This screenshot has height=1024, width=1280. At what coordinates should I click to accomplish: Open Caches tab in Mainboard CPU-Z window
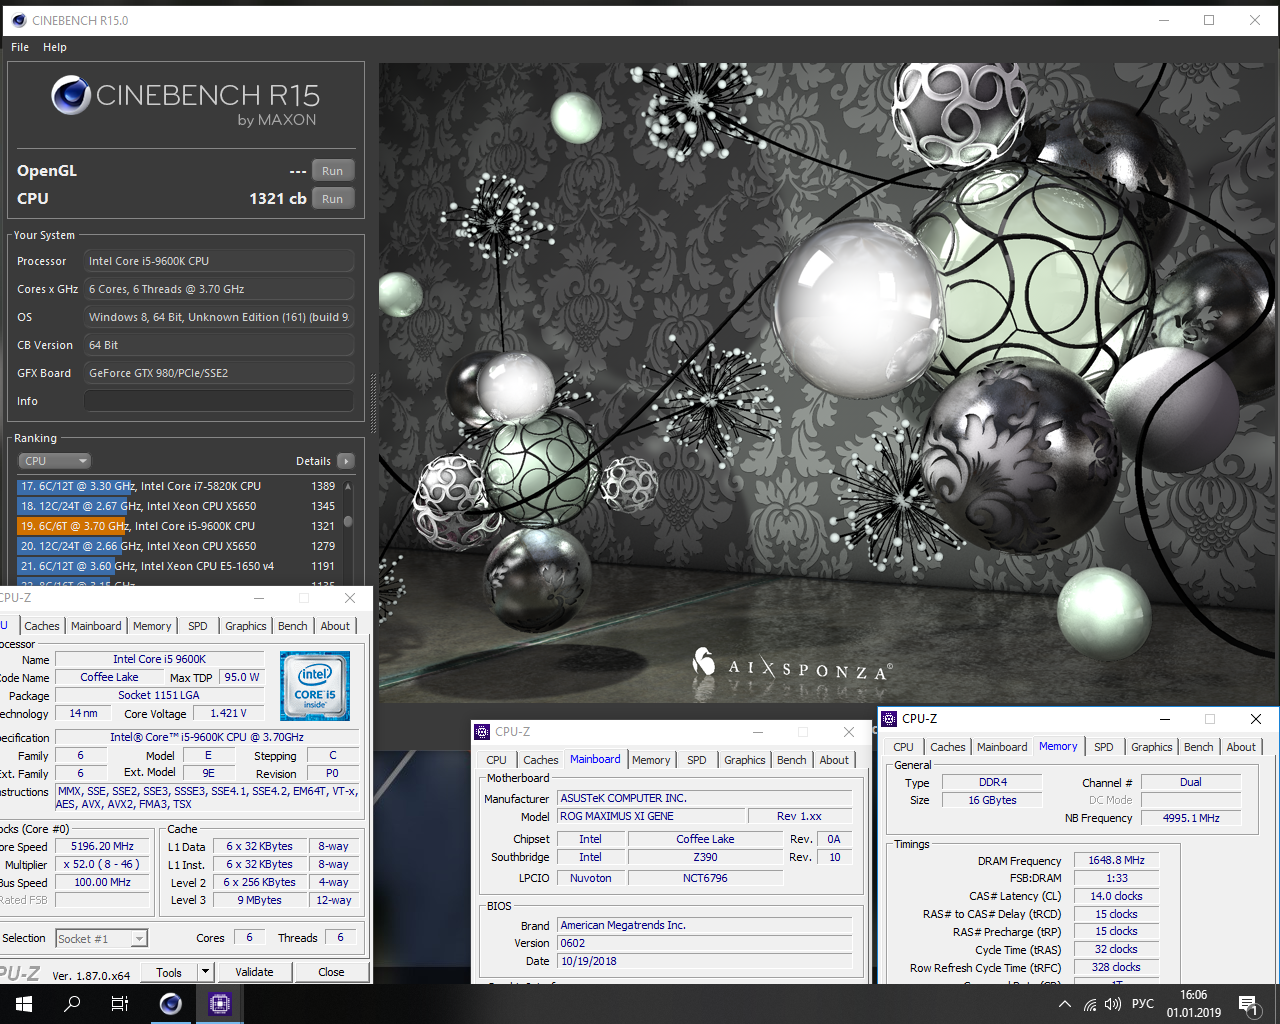click(541, 760)
